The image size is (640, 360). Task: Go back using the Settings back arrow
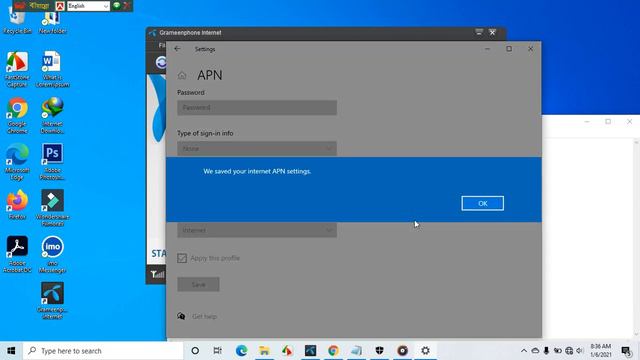[x=177, y=49]
